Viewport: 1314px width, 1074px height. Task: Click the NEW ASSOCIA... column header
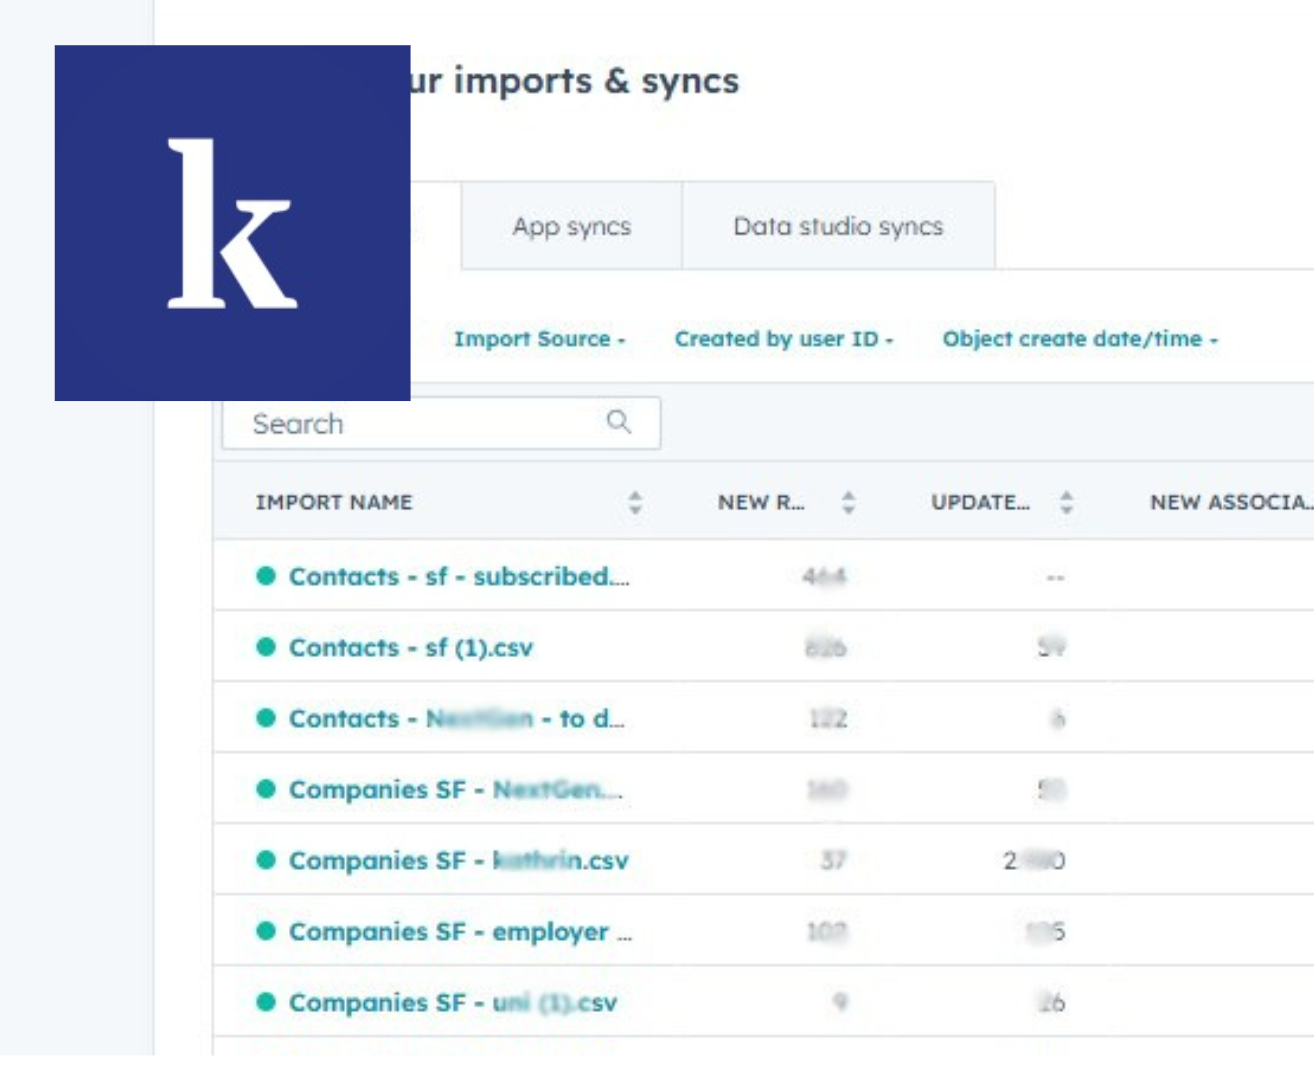coord(1232,502)
